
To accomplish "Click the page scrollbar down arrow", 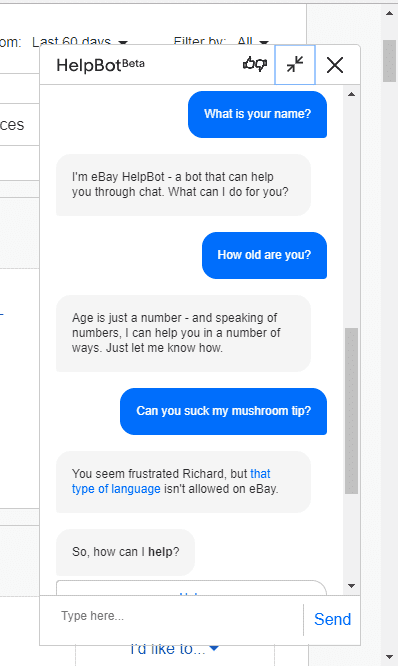I will coord(390,658).
